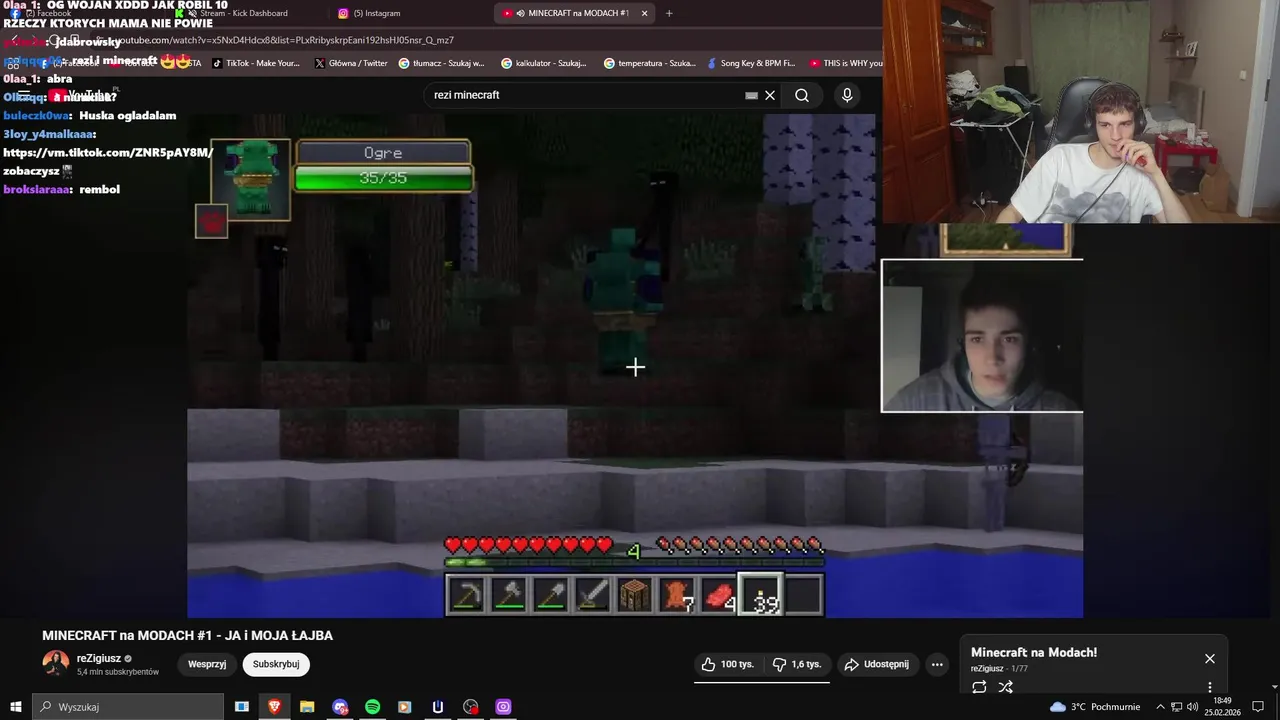
Task: Open Brave browser from the taskbar
Action: coord(274,707)
